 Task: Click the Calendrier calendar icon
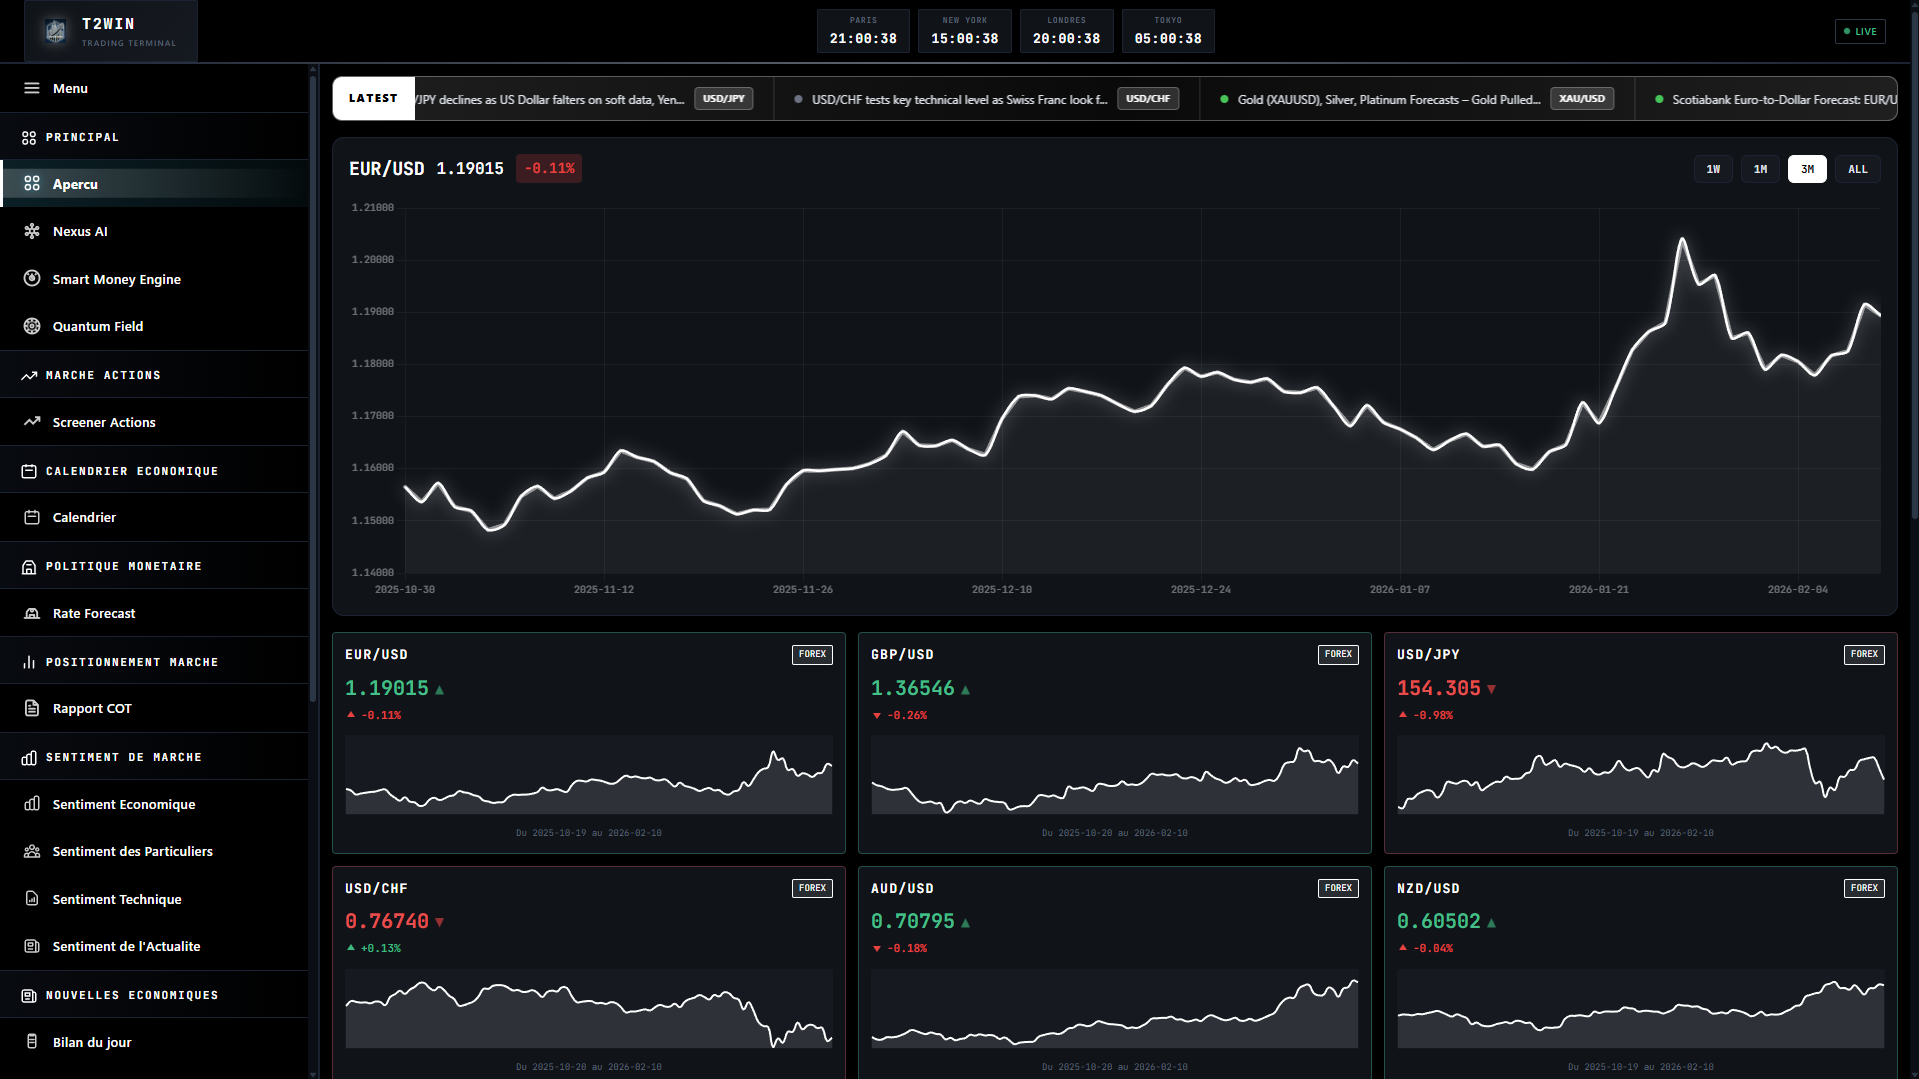point(32,517)
